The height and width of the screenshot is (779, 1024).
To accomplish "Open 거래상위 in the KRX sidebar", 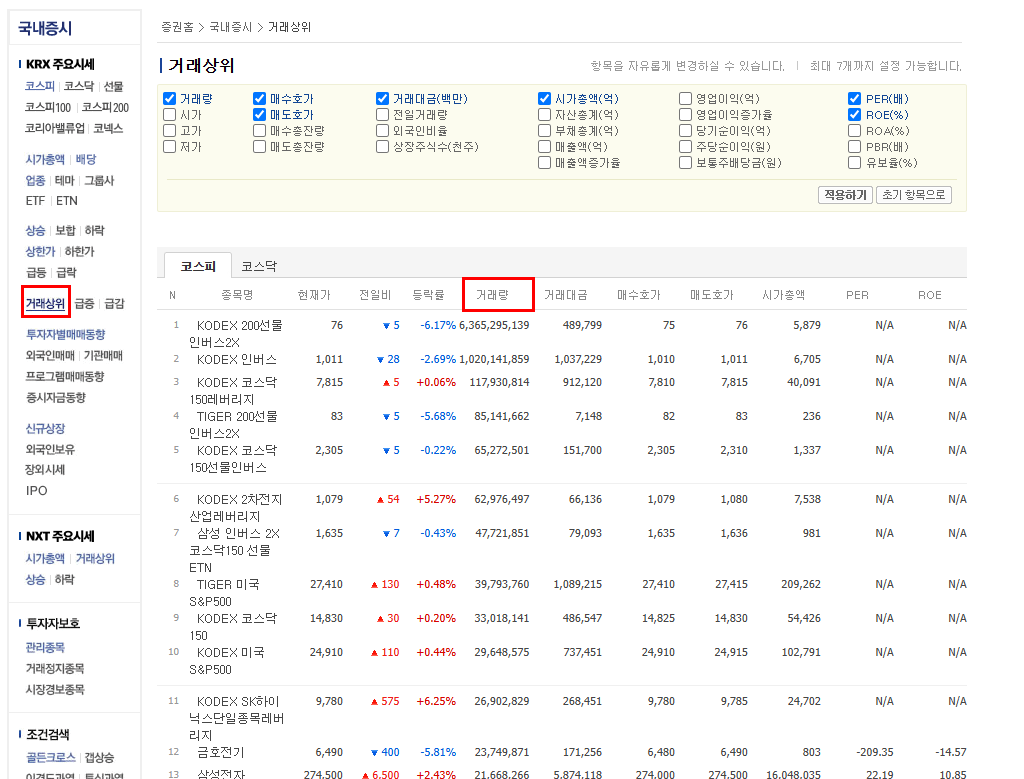I will (x=45, y=304).
